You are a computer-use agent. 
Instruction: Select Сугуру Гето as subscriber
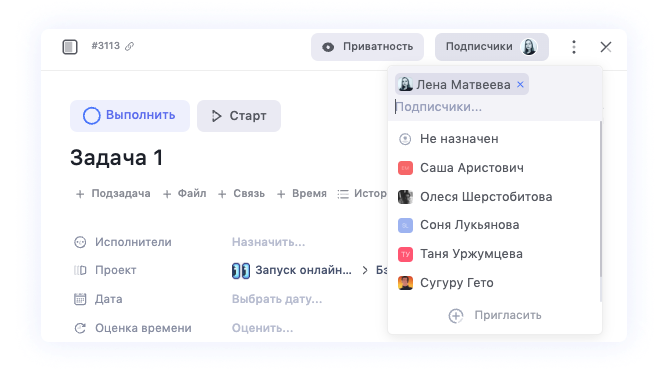(x=494, y=283)
